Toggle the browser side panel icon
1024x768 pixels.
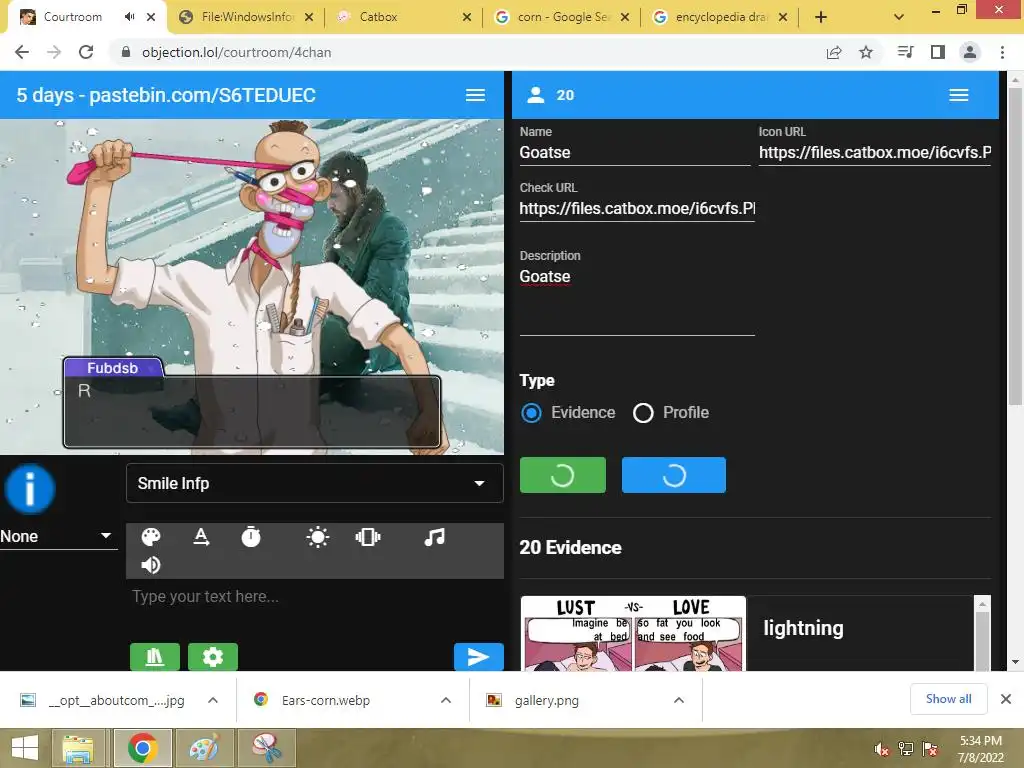938,52
